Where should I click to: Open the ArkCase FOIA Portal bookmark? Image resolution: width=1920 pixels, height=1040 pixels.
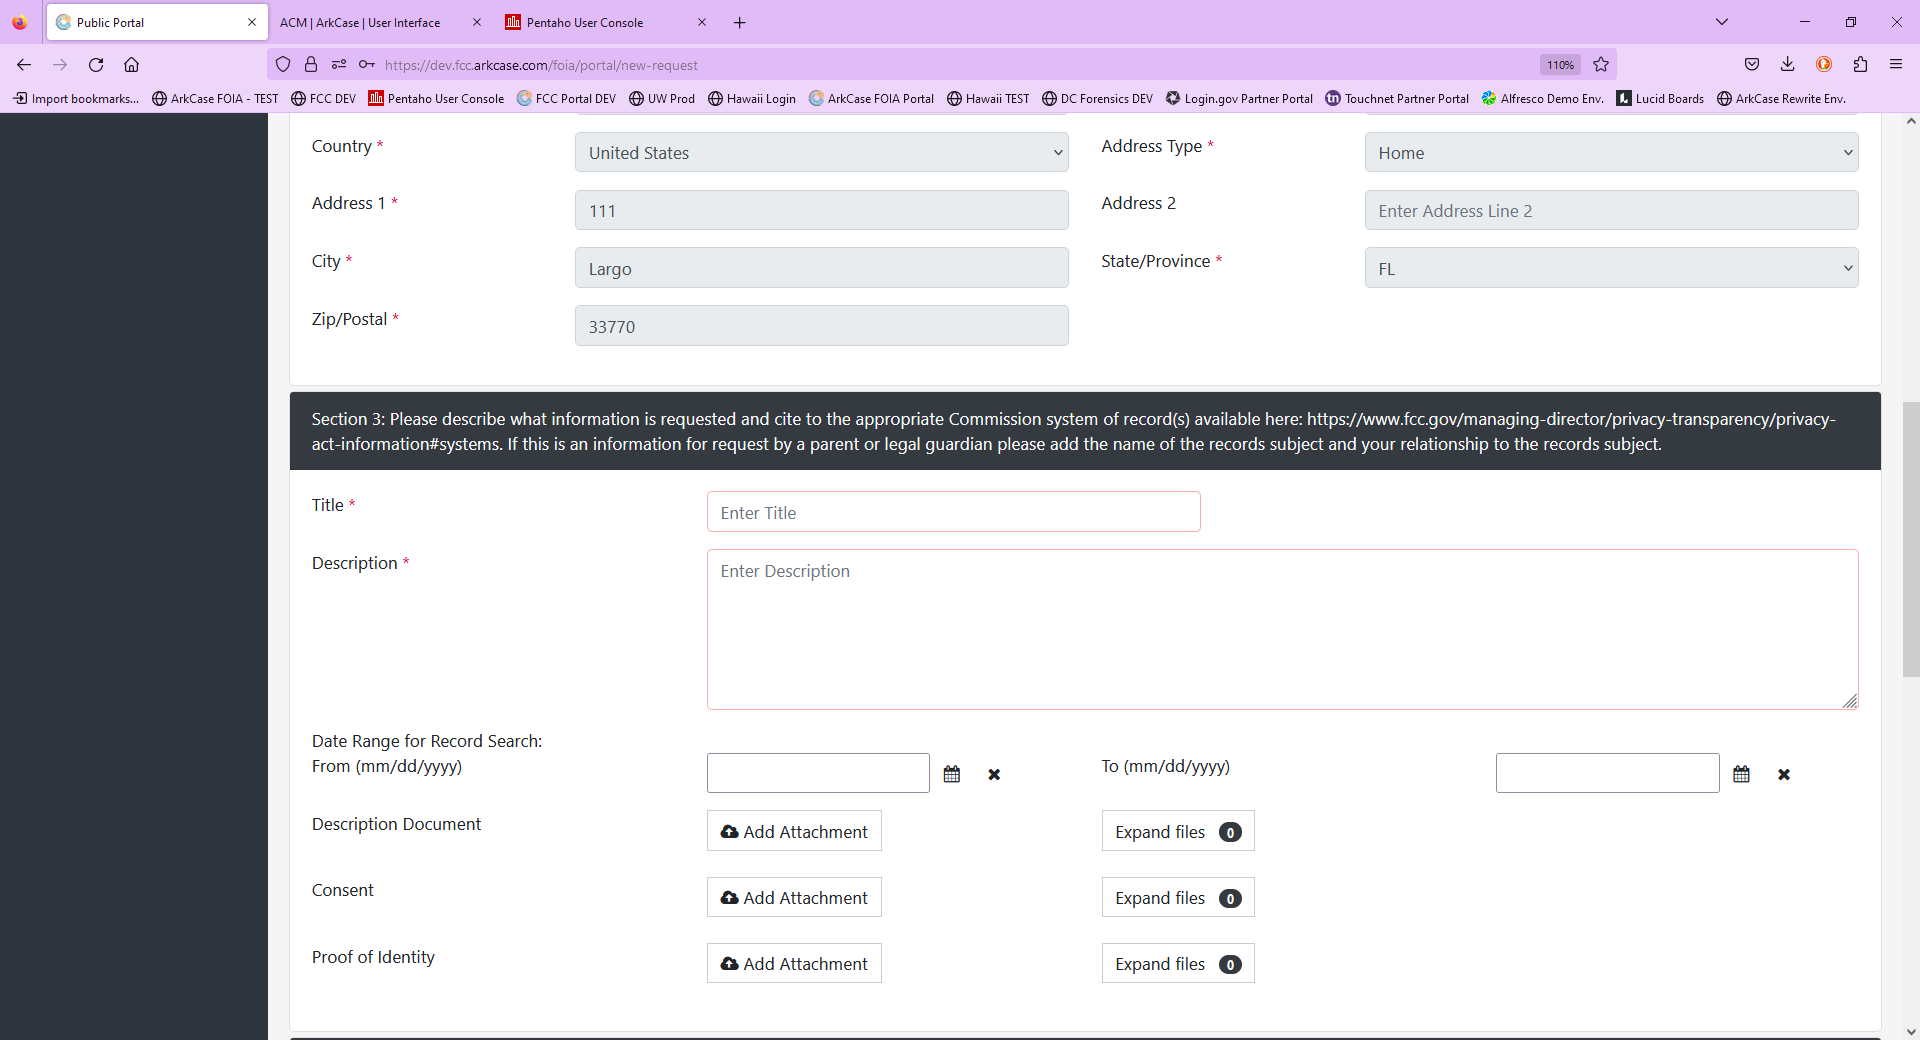tap(871, 99)
